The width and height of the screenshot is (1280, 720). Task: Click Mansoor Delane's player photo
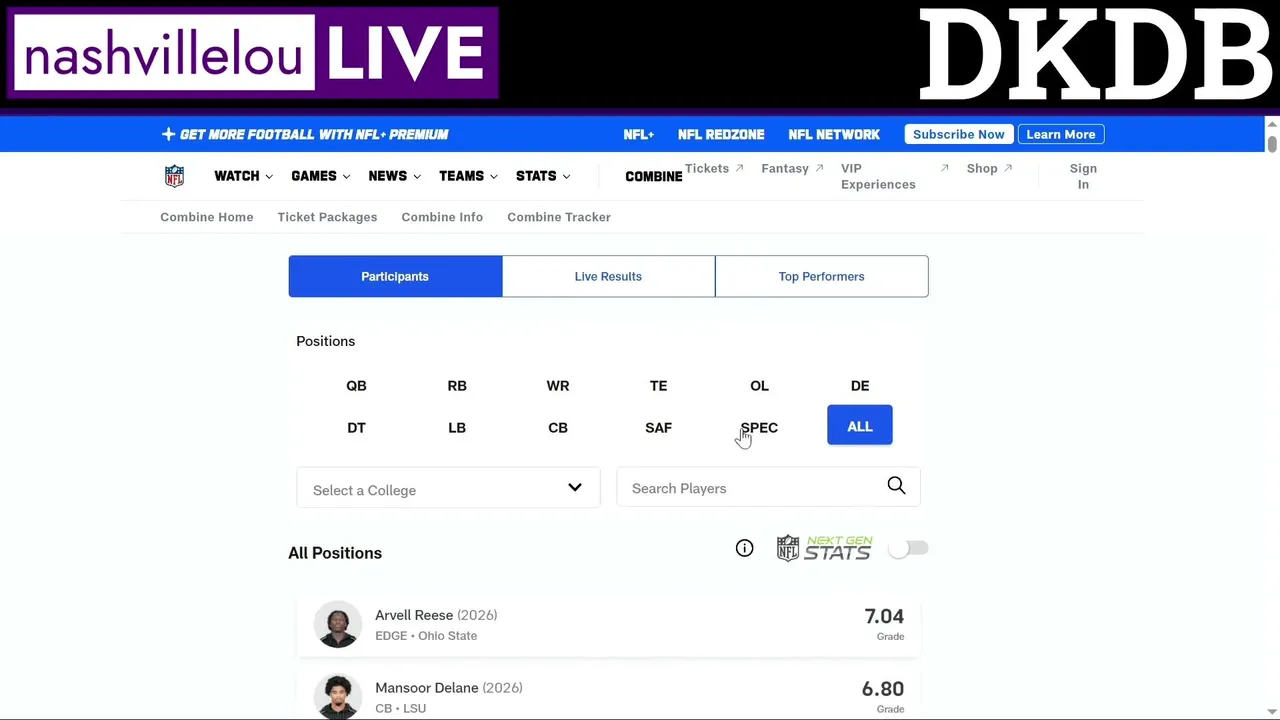[x=338, y=696]
